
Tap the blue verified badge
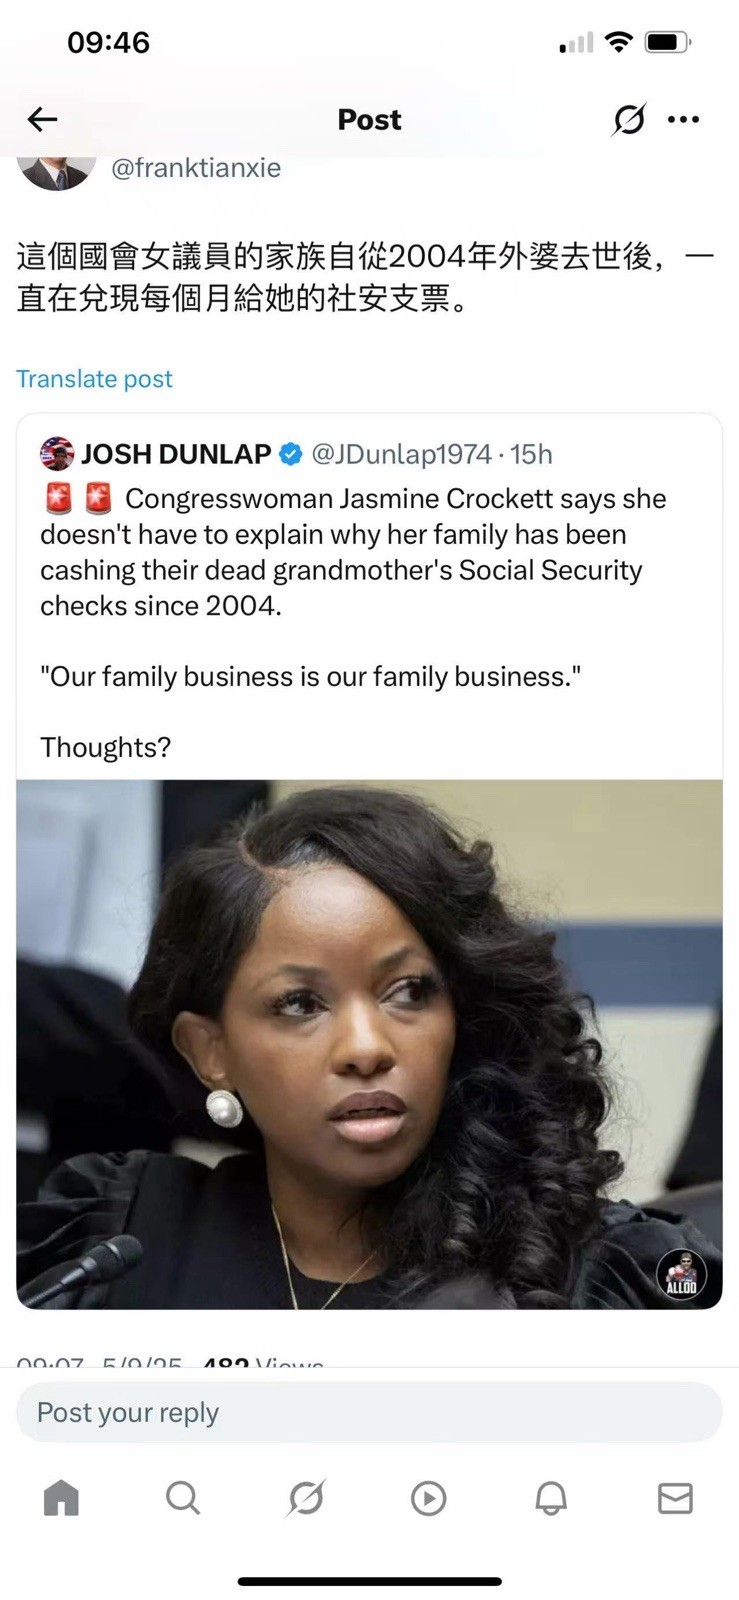click(290, 454)
